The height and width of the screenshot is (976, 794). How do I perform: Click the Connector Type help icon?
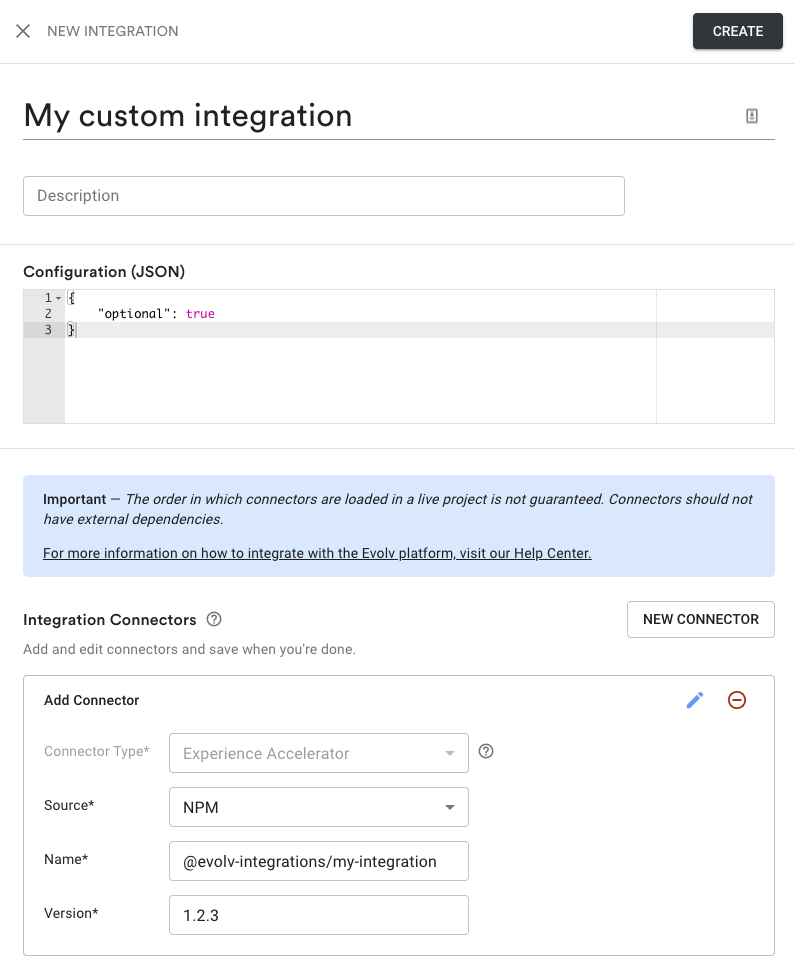coord(486,751)
